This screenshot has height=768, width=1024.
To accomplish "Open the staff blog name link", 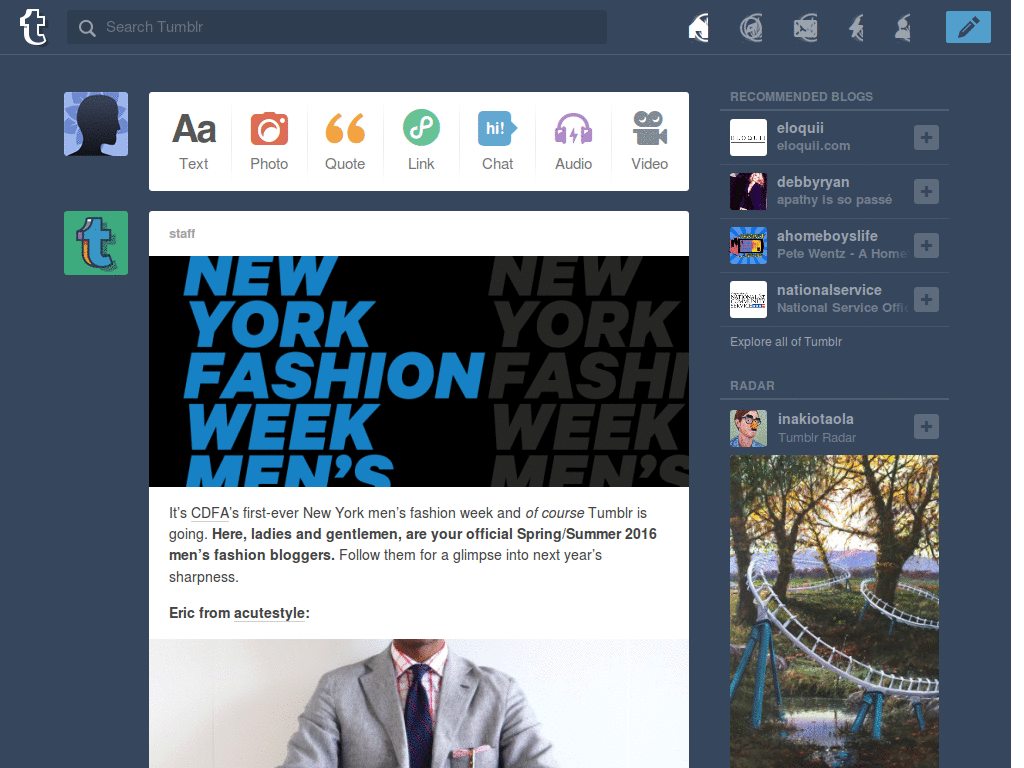I will [182, 234].
